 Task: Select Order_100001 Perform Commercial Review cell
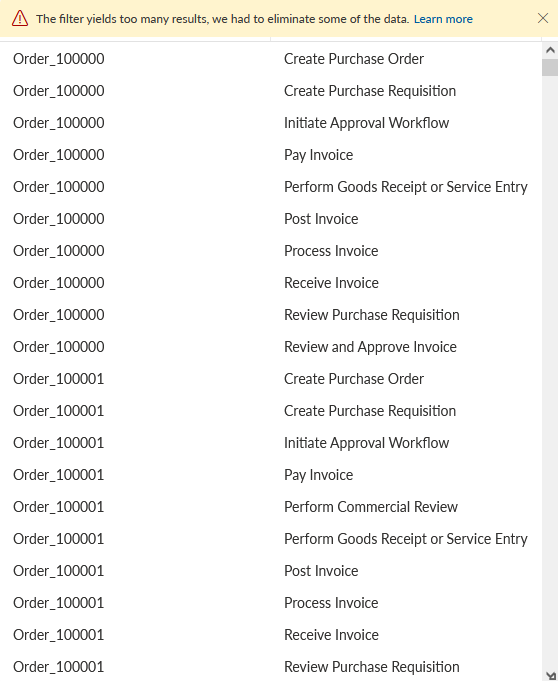point(370,507)
